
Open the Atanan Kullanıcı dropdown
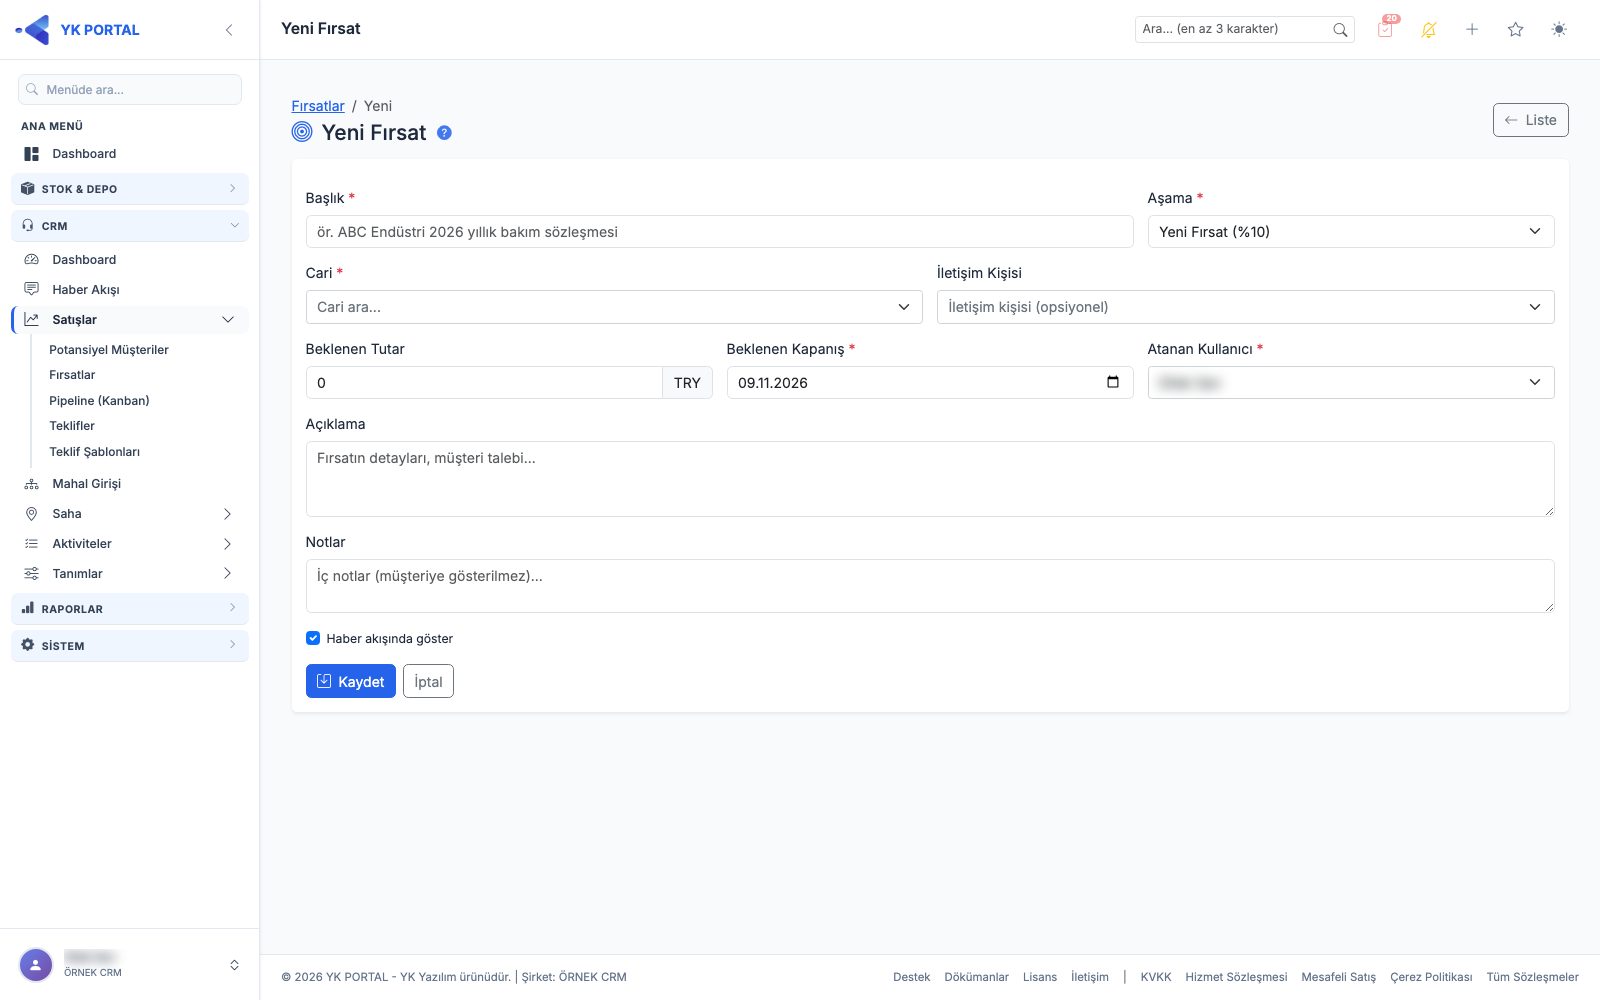1351,382
